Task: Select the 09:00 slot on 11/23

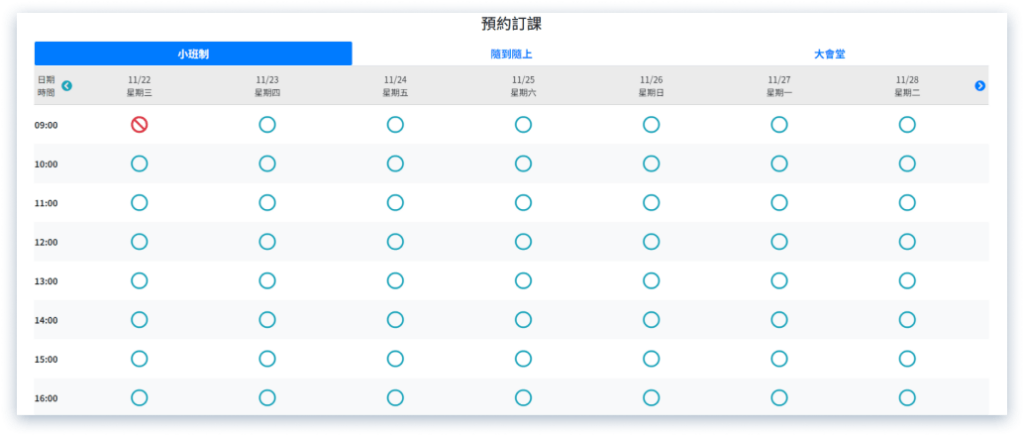Action: [267, 125]
